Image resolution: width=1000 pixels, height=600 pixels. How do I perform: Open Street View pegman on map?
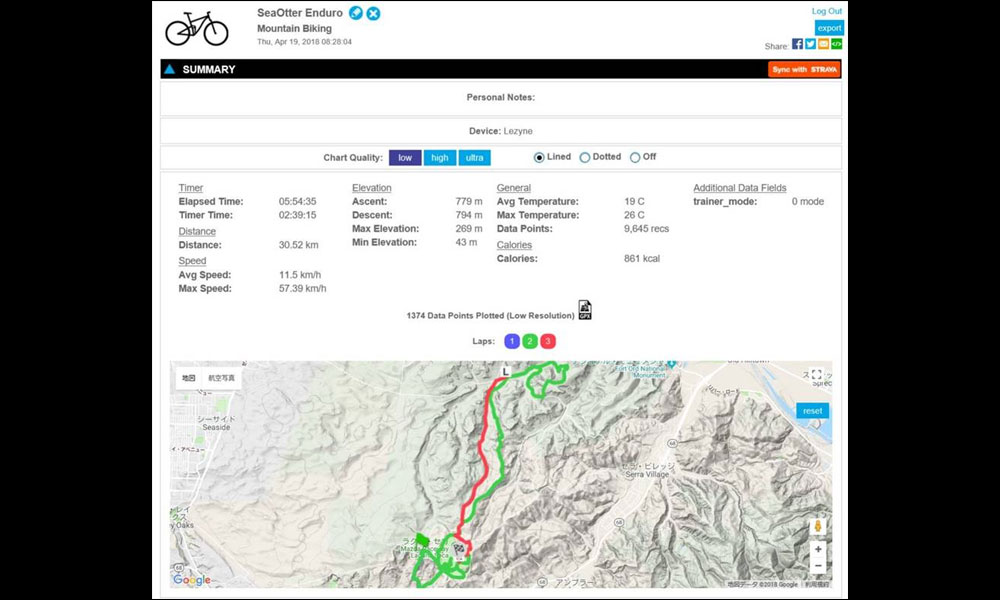click(818, 527)
